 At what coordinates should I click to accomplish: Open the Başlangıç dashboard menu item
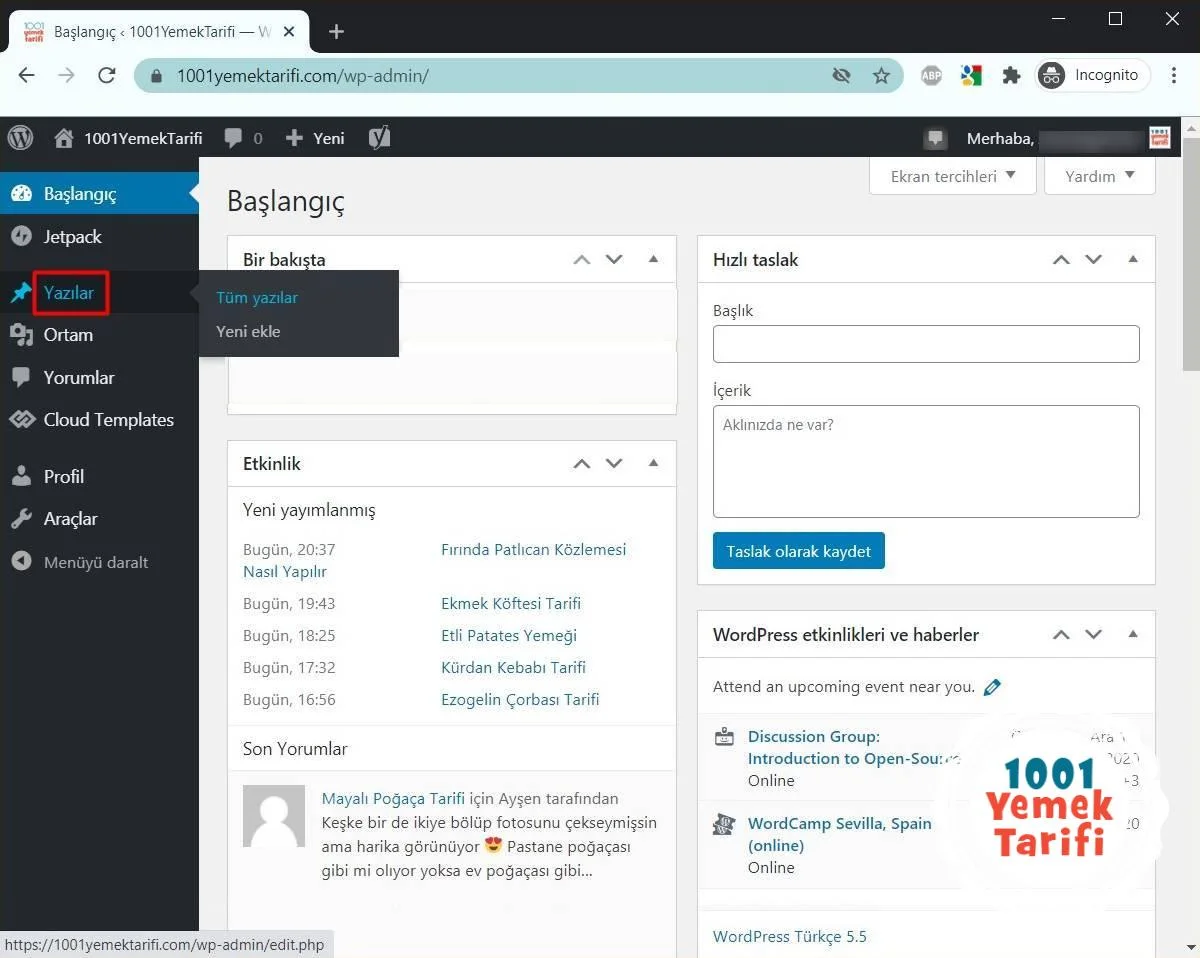tap(99, 194)
